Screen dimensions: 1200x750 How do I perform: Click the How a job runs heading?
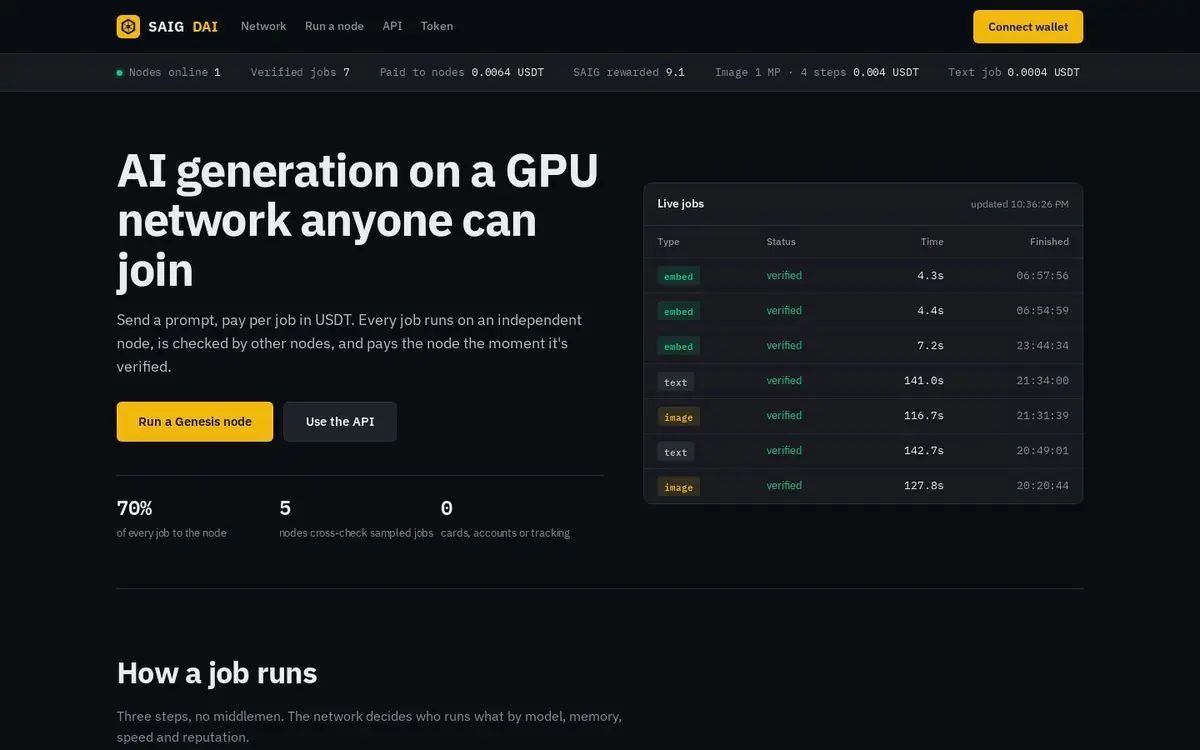[217, 673]
